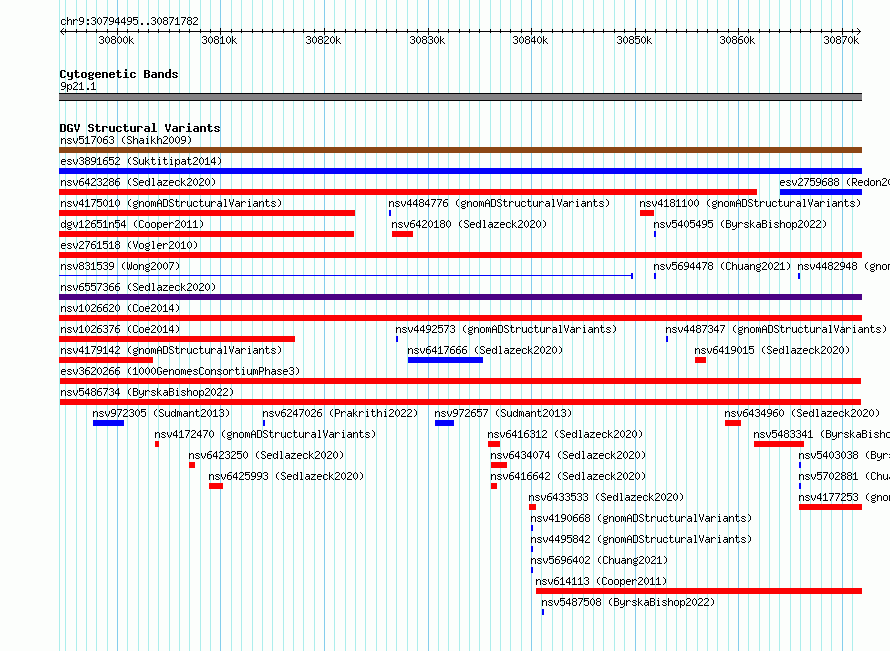The image size is (890, 651).
Task: Open nsv5487508 (ByrskaBishop2022) label
Action: (628, 602)
